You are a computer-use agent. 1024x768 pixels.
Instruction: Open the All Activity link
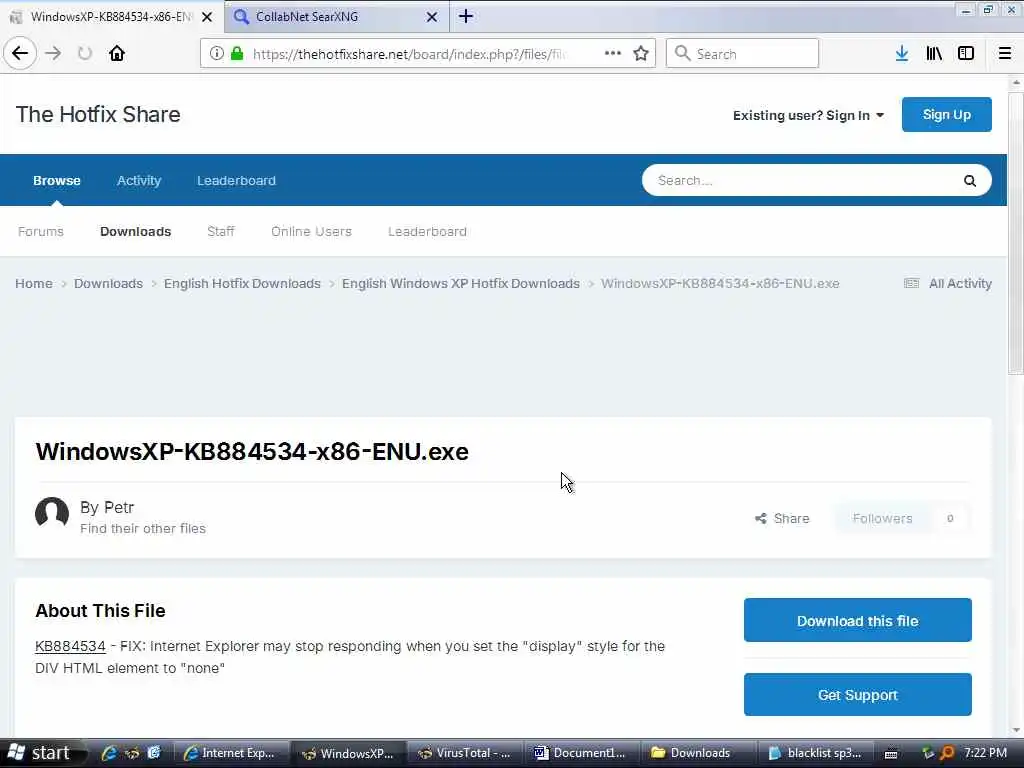click(960, 283)
